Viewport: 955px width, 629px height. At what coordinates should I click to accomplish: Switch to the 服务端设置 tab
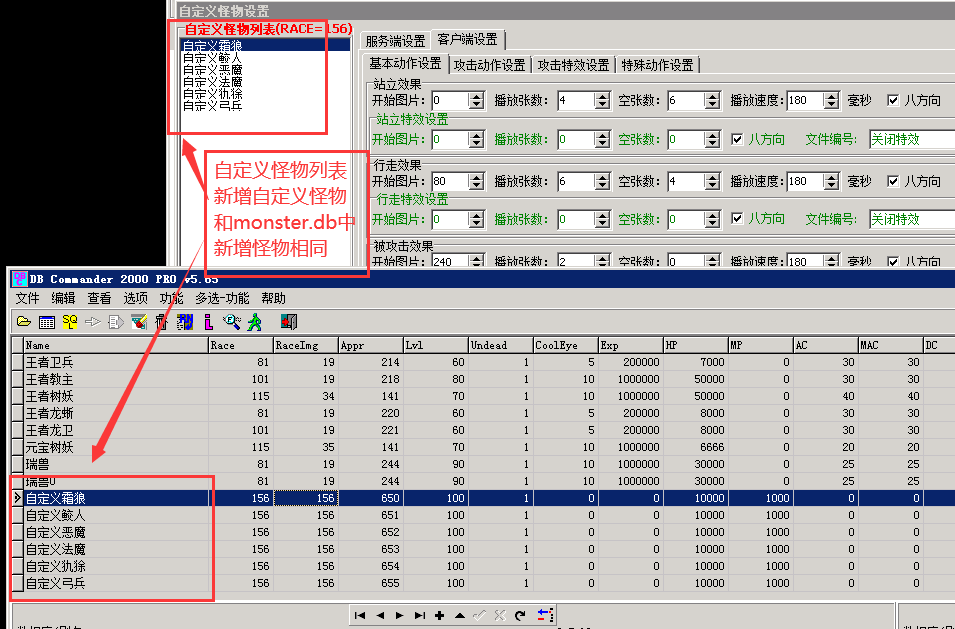[x=395, y=41]
